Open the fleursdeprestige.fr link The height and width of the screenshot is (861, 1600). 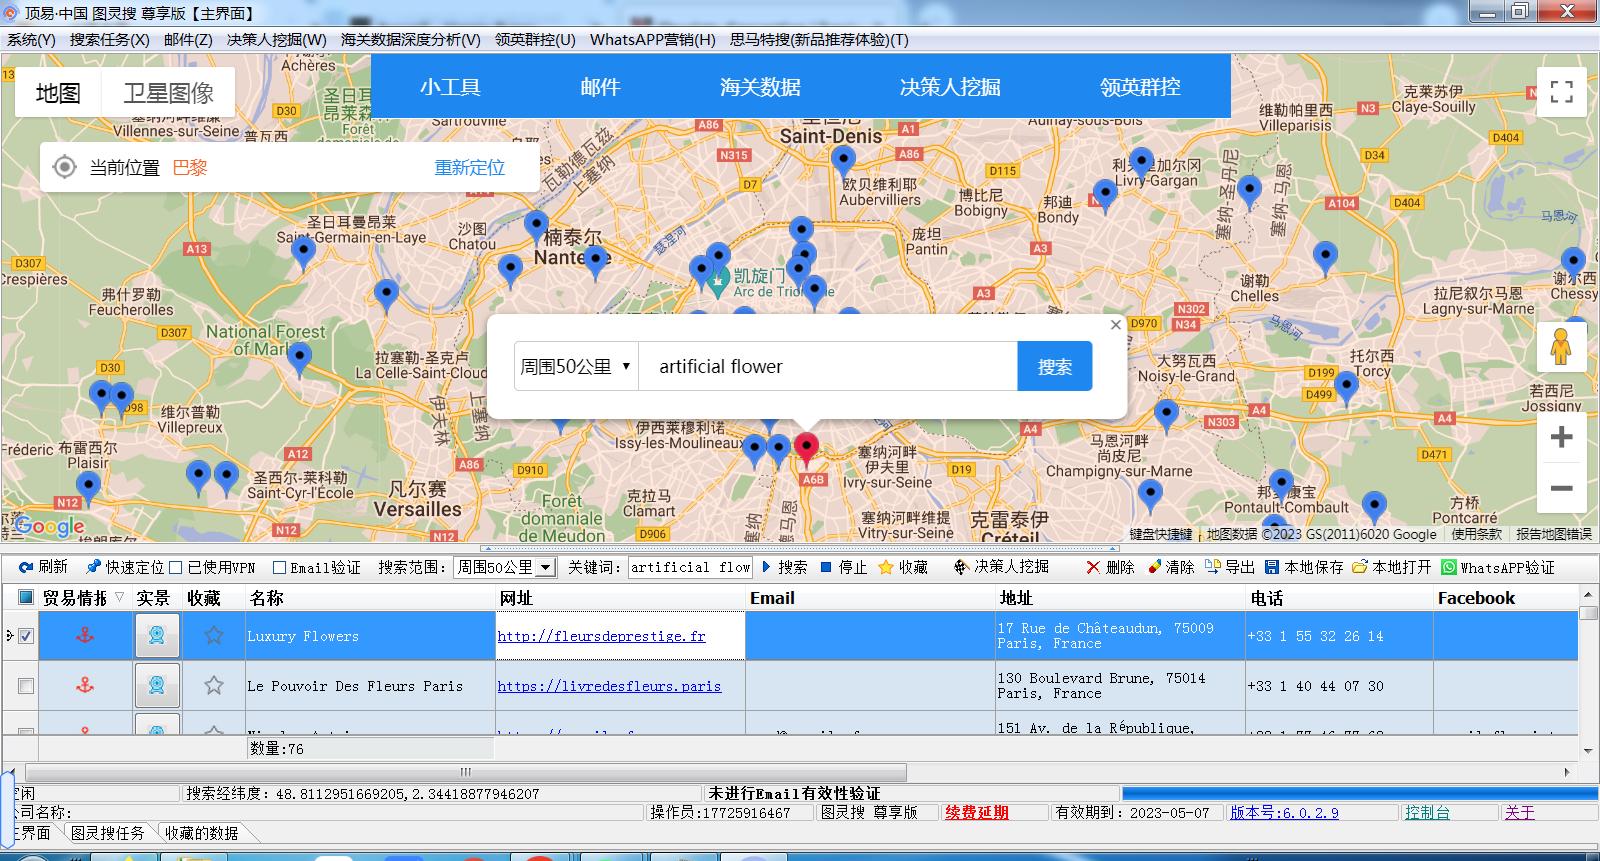601,636
